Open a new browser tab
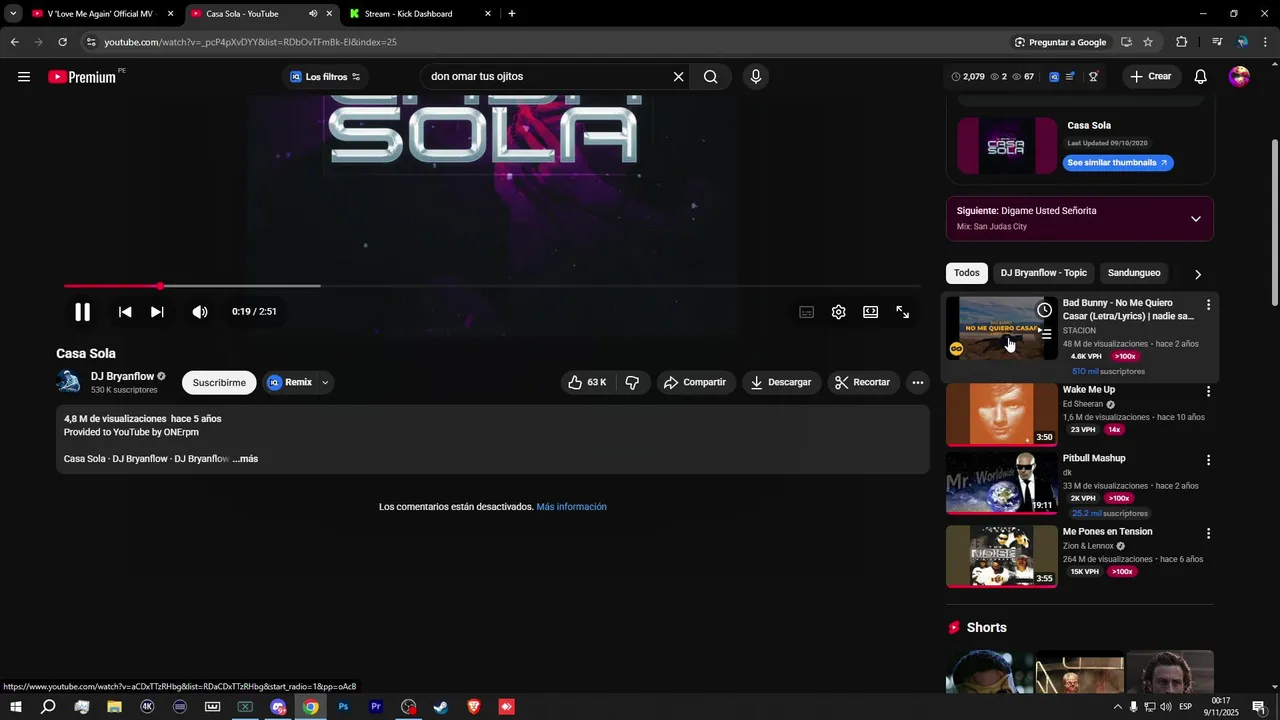The height and width of the screenshot is (720, 1280). click(512, 14)
